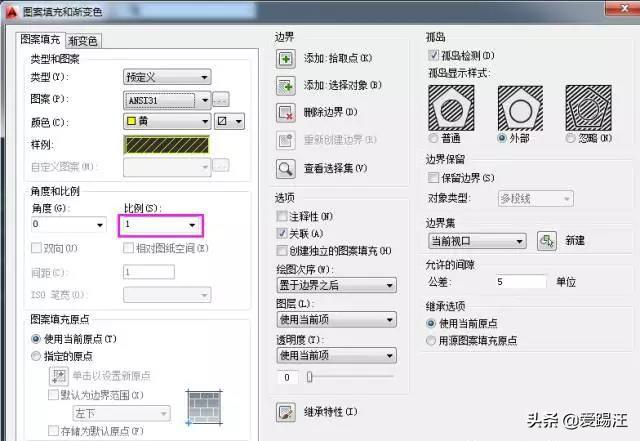Toggle the Island detection (孤岛检测) checkbox
Image resolution: width=640 pixels, height=441 pixels.
coord(433,55)
